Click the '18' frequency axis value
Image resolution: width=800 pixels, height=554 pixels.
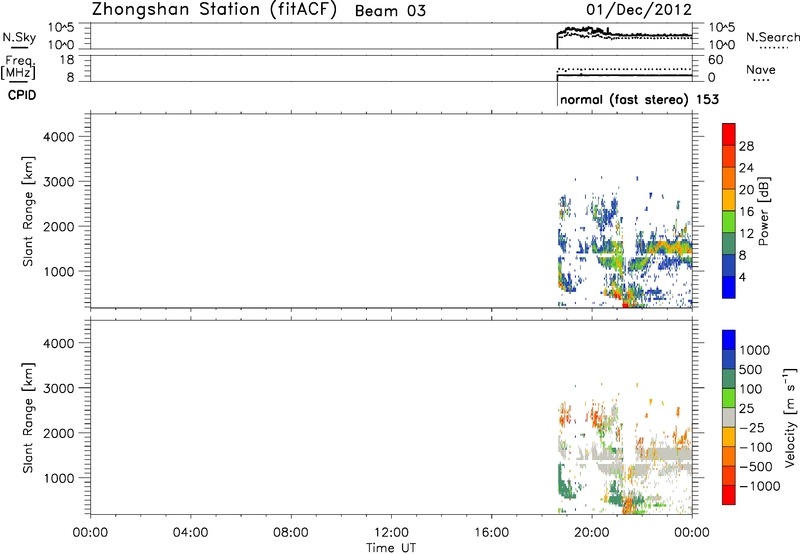pyautogui.click(x=67, y=60)
